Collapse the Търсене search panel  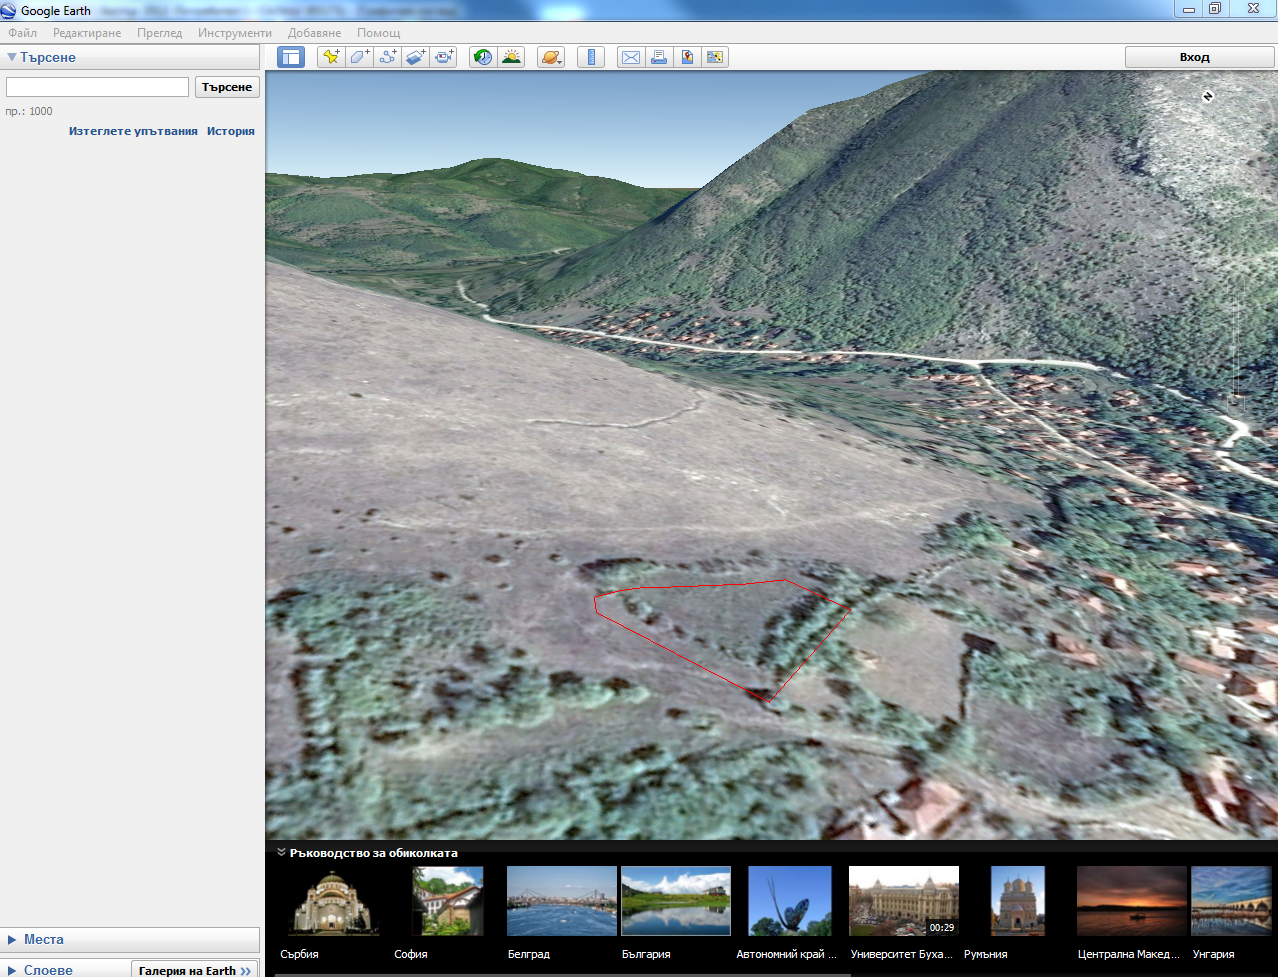(12, 58)
